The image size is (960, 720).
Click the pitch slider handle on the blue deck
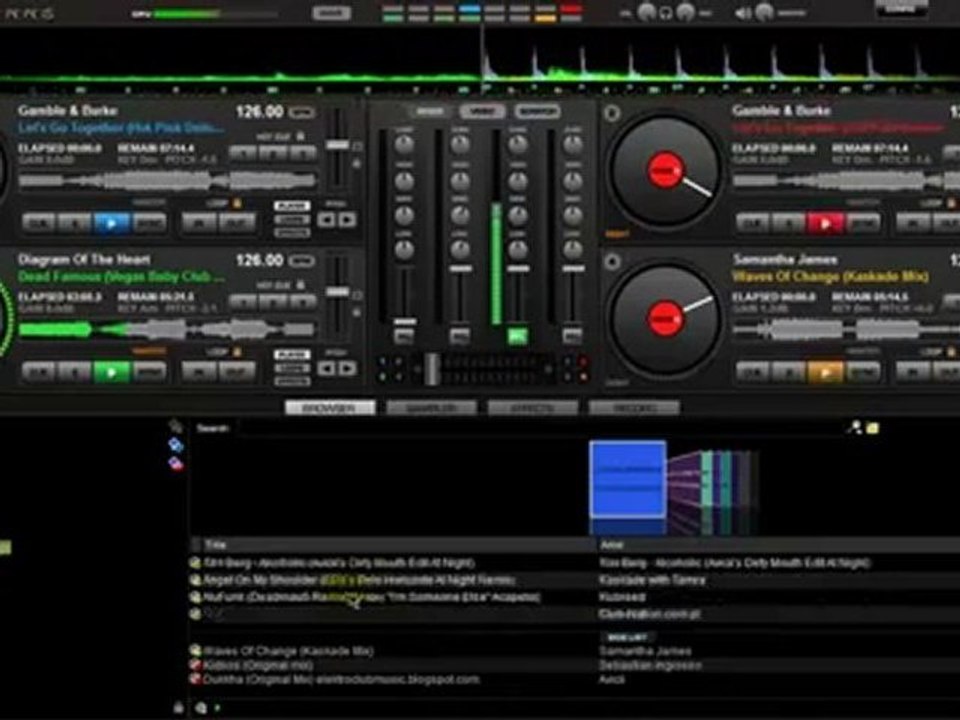click(x=337, y=145)
